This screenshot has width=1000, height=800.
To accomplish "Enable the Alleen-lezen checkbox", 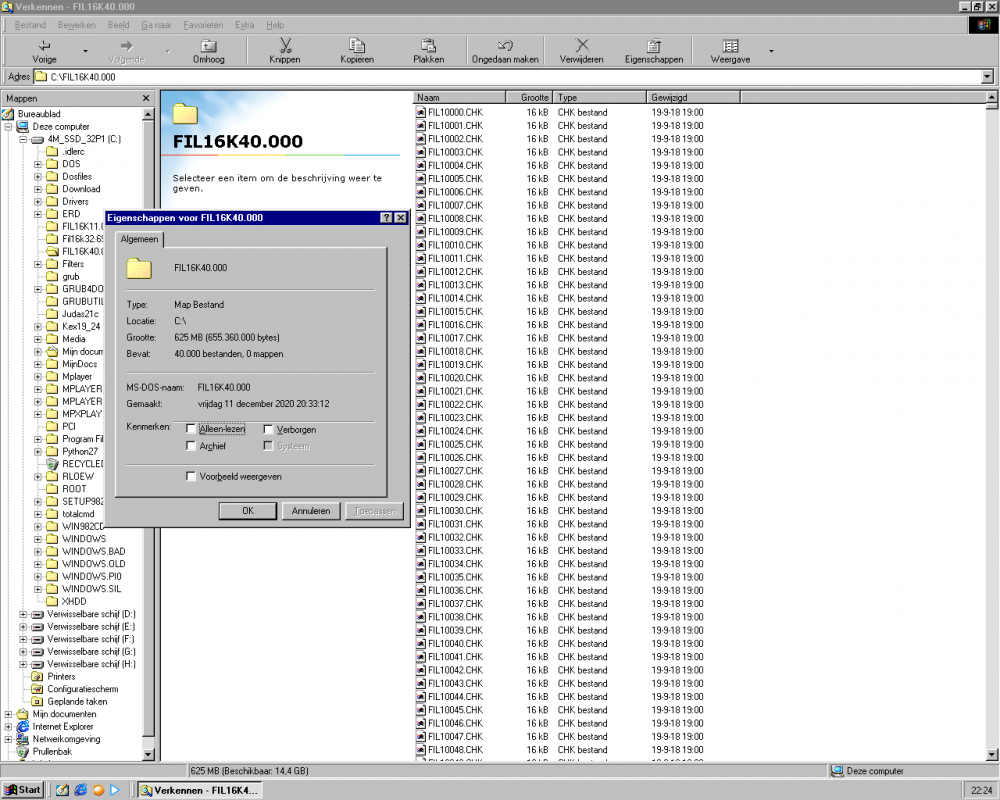I will pos(190,427).
